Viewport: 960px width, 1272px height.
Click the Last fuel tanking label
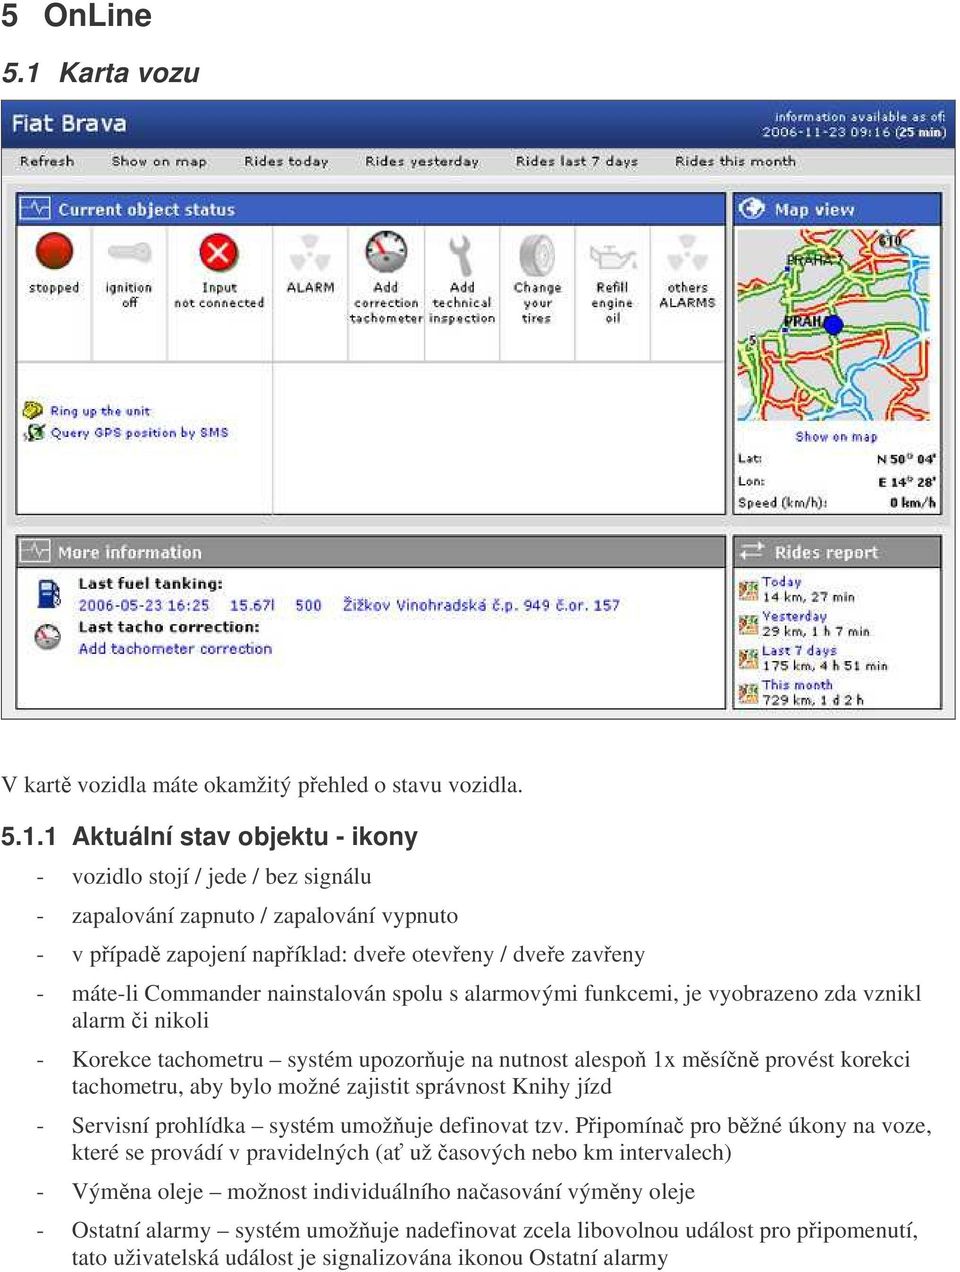click(150, 583)
